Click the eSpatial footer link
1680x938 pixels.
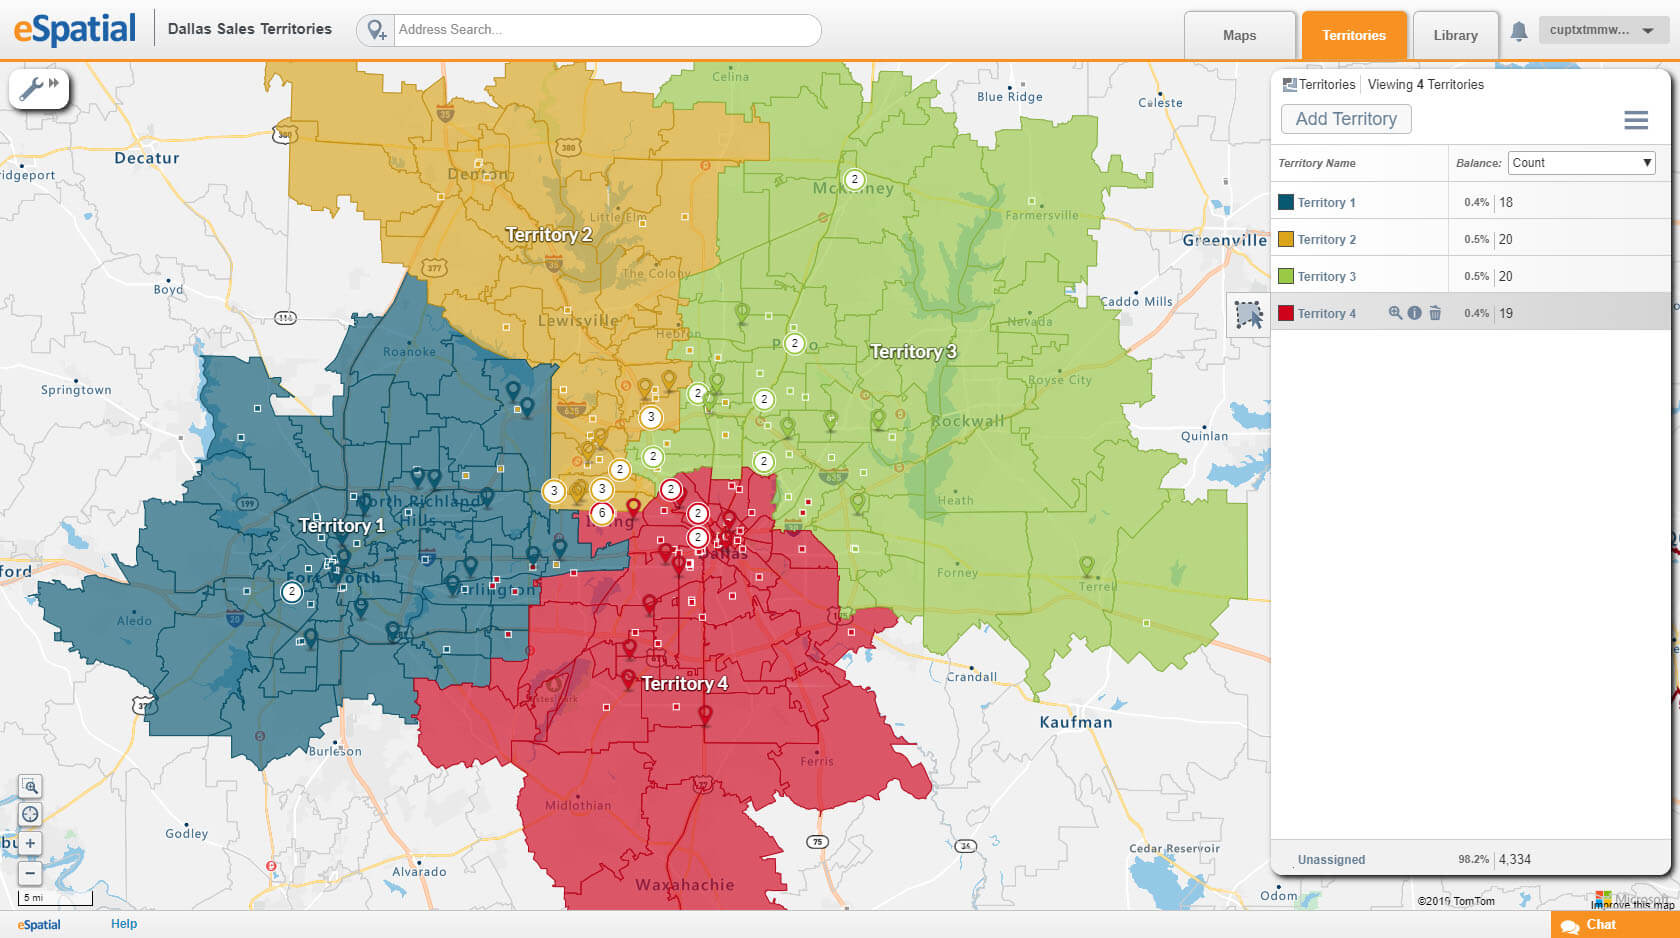click(x=39, y=925)
